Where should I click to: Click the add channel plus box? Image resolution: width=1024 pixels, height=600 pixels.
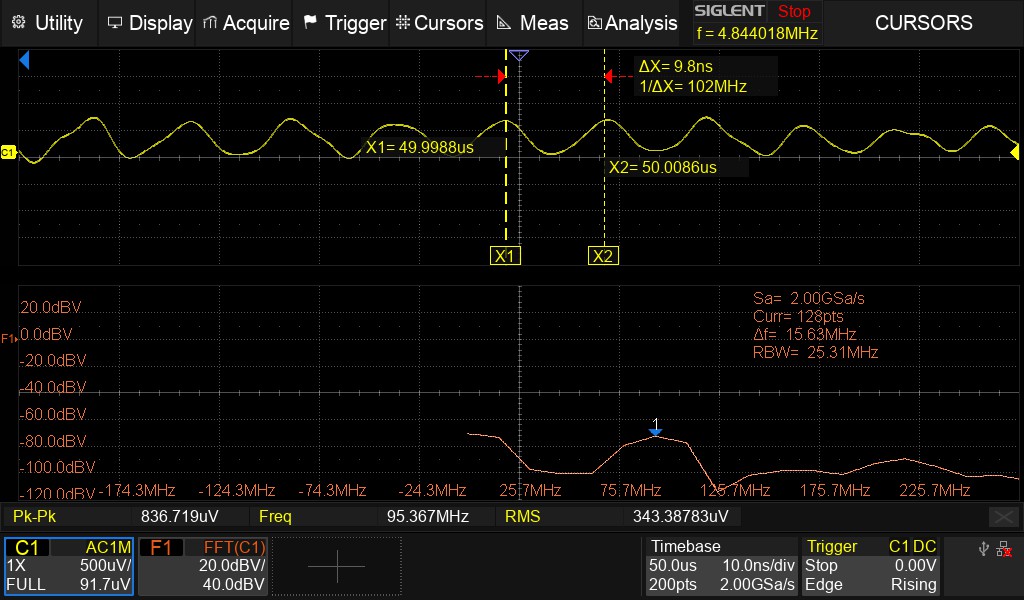pyautogui.click(x=337, y=567)
